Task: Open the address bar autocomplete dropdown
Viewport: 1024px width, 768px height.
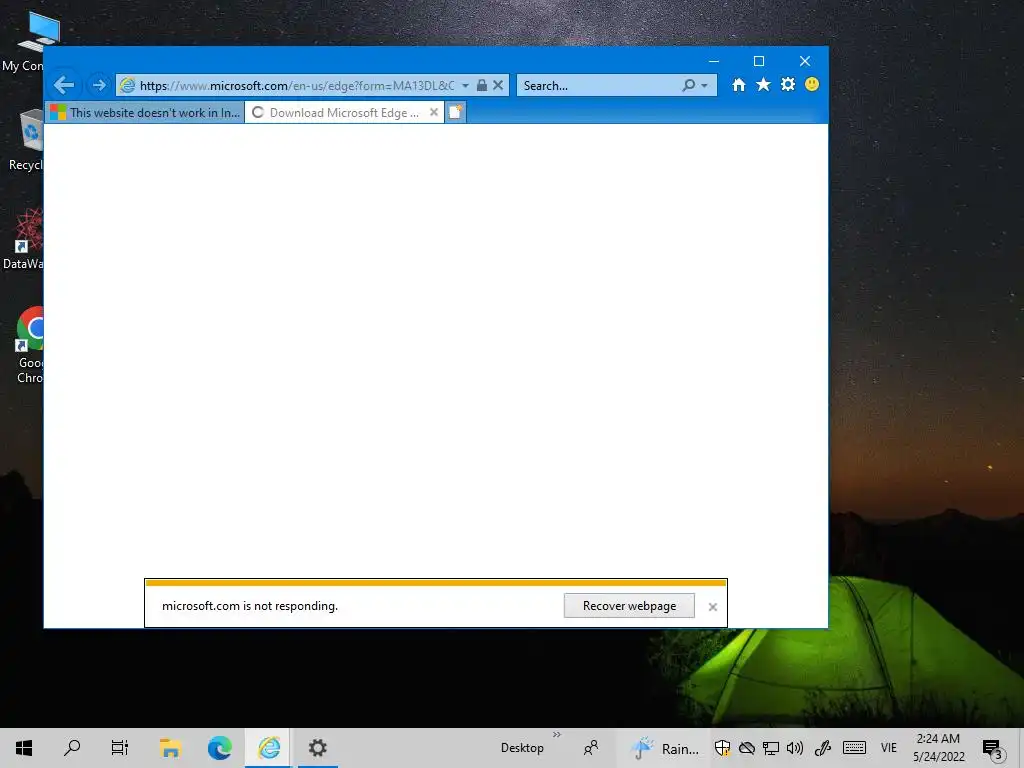Action: (x=465, y=86)
